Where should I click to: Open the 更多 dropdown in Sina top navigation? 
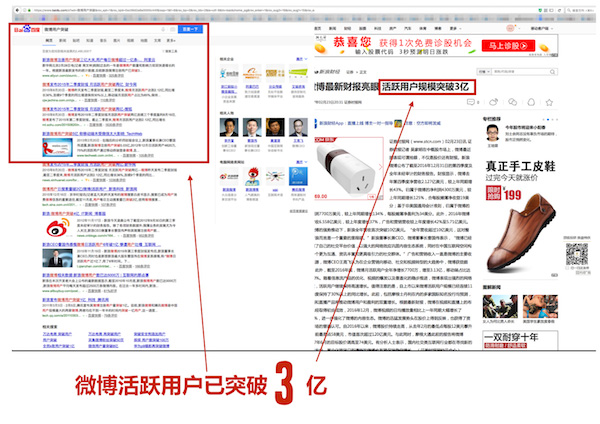tap(455, 28)
